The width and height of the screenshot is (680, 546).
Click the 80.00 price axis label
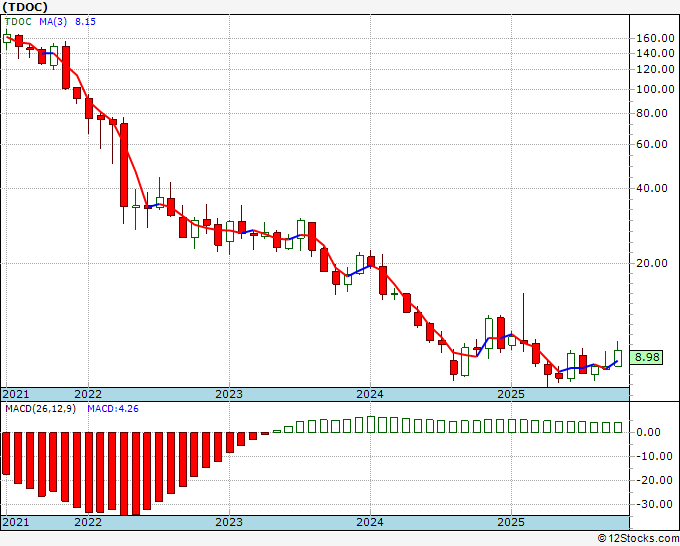point(651,113)
